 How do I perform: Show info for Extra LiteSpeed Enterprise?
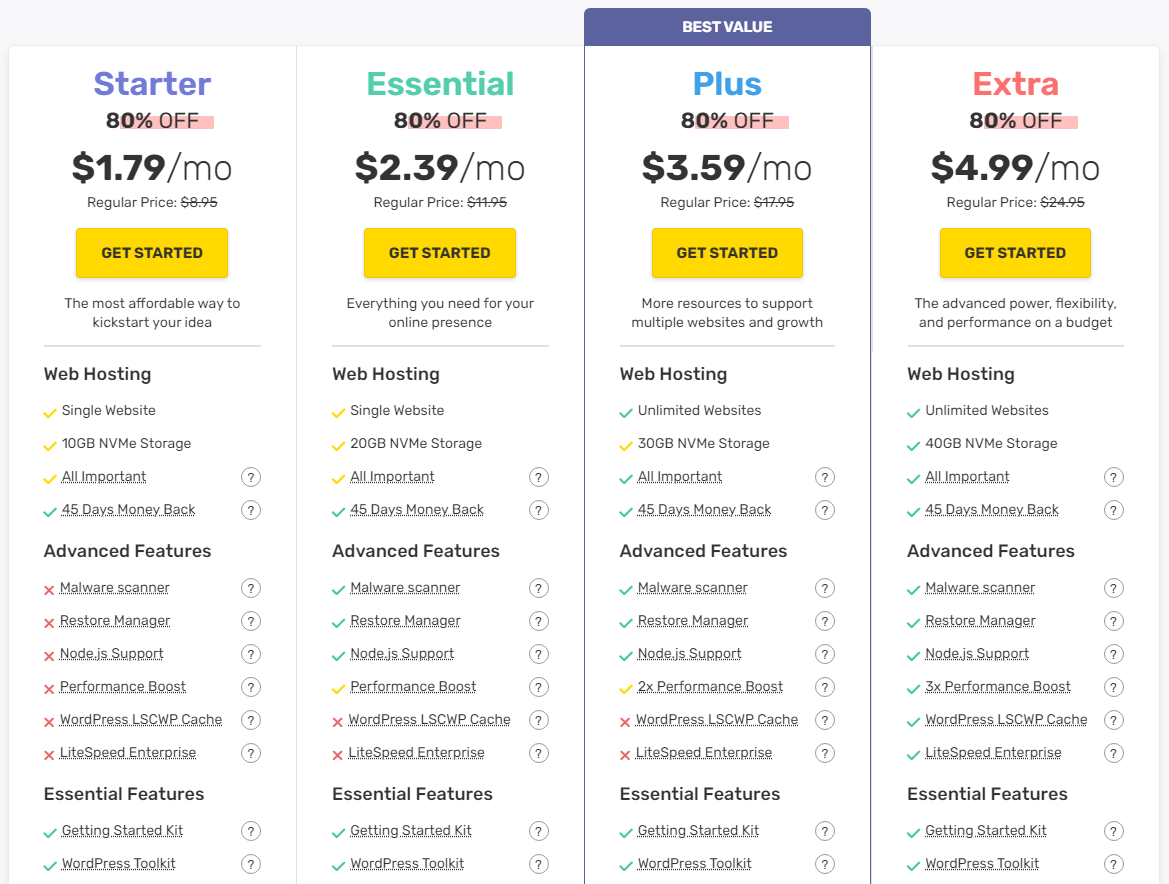pos(1113,753)
